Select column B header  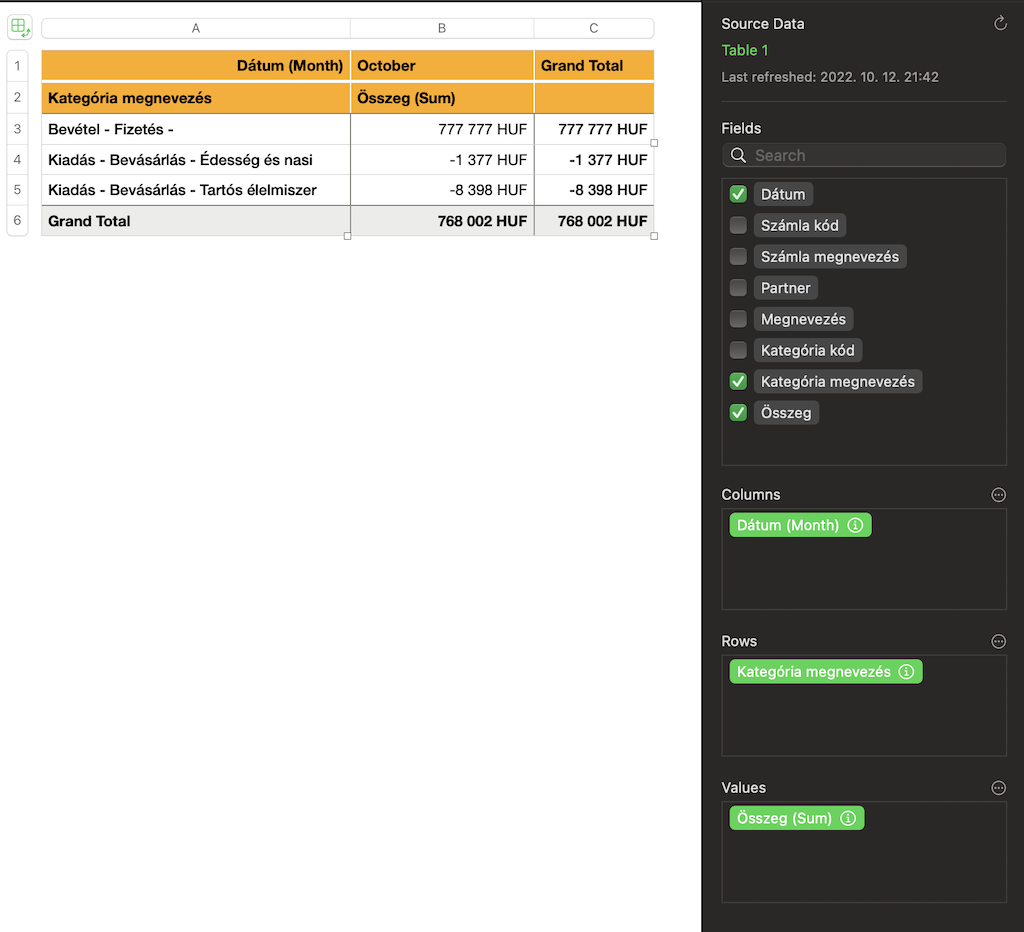(442, 28)
